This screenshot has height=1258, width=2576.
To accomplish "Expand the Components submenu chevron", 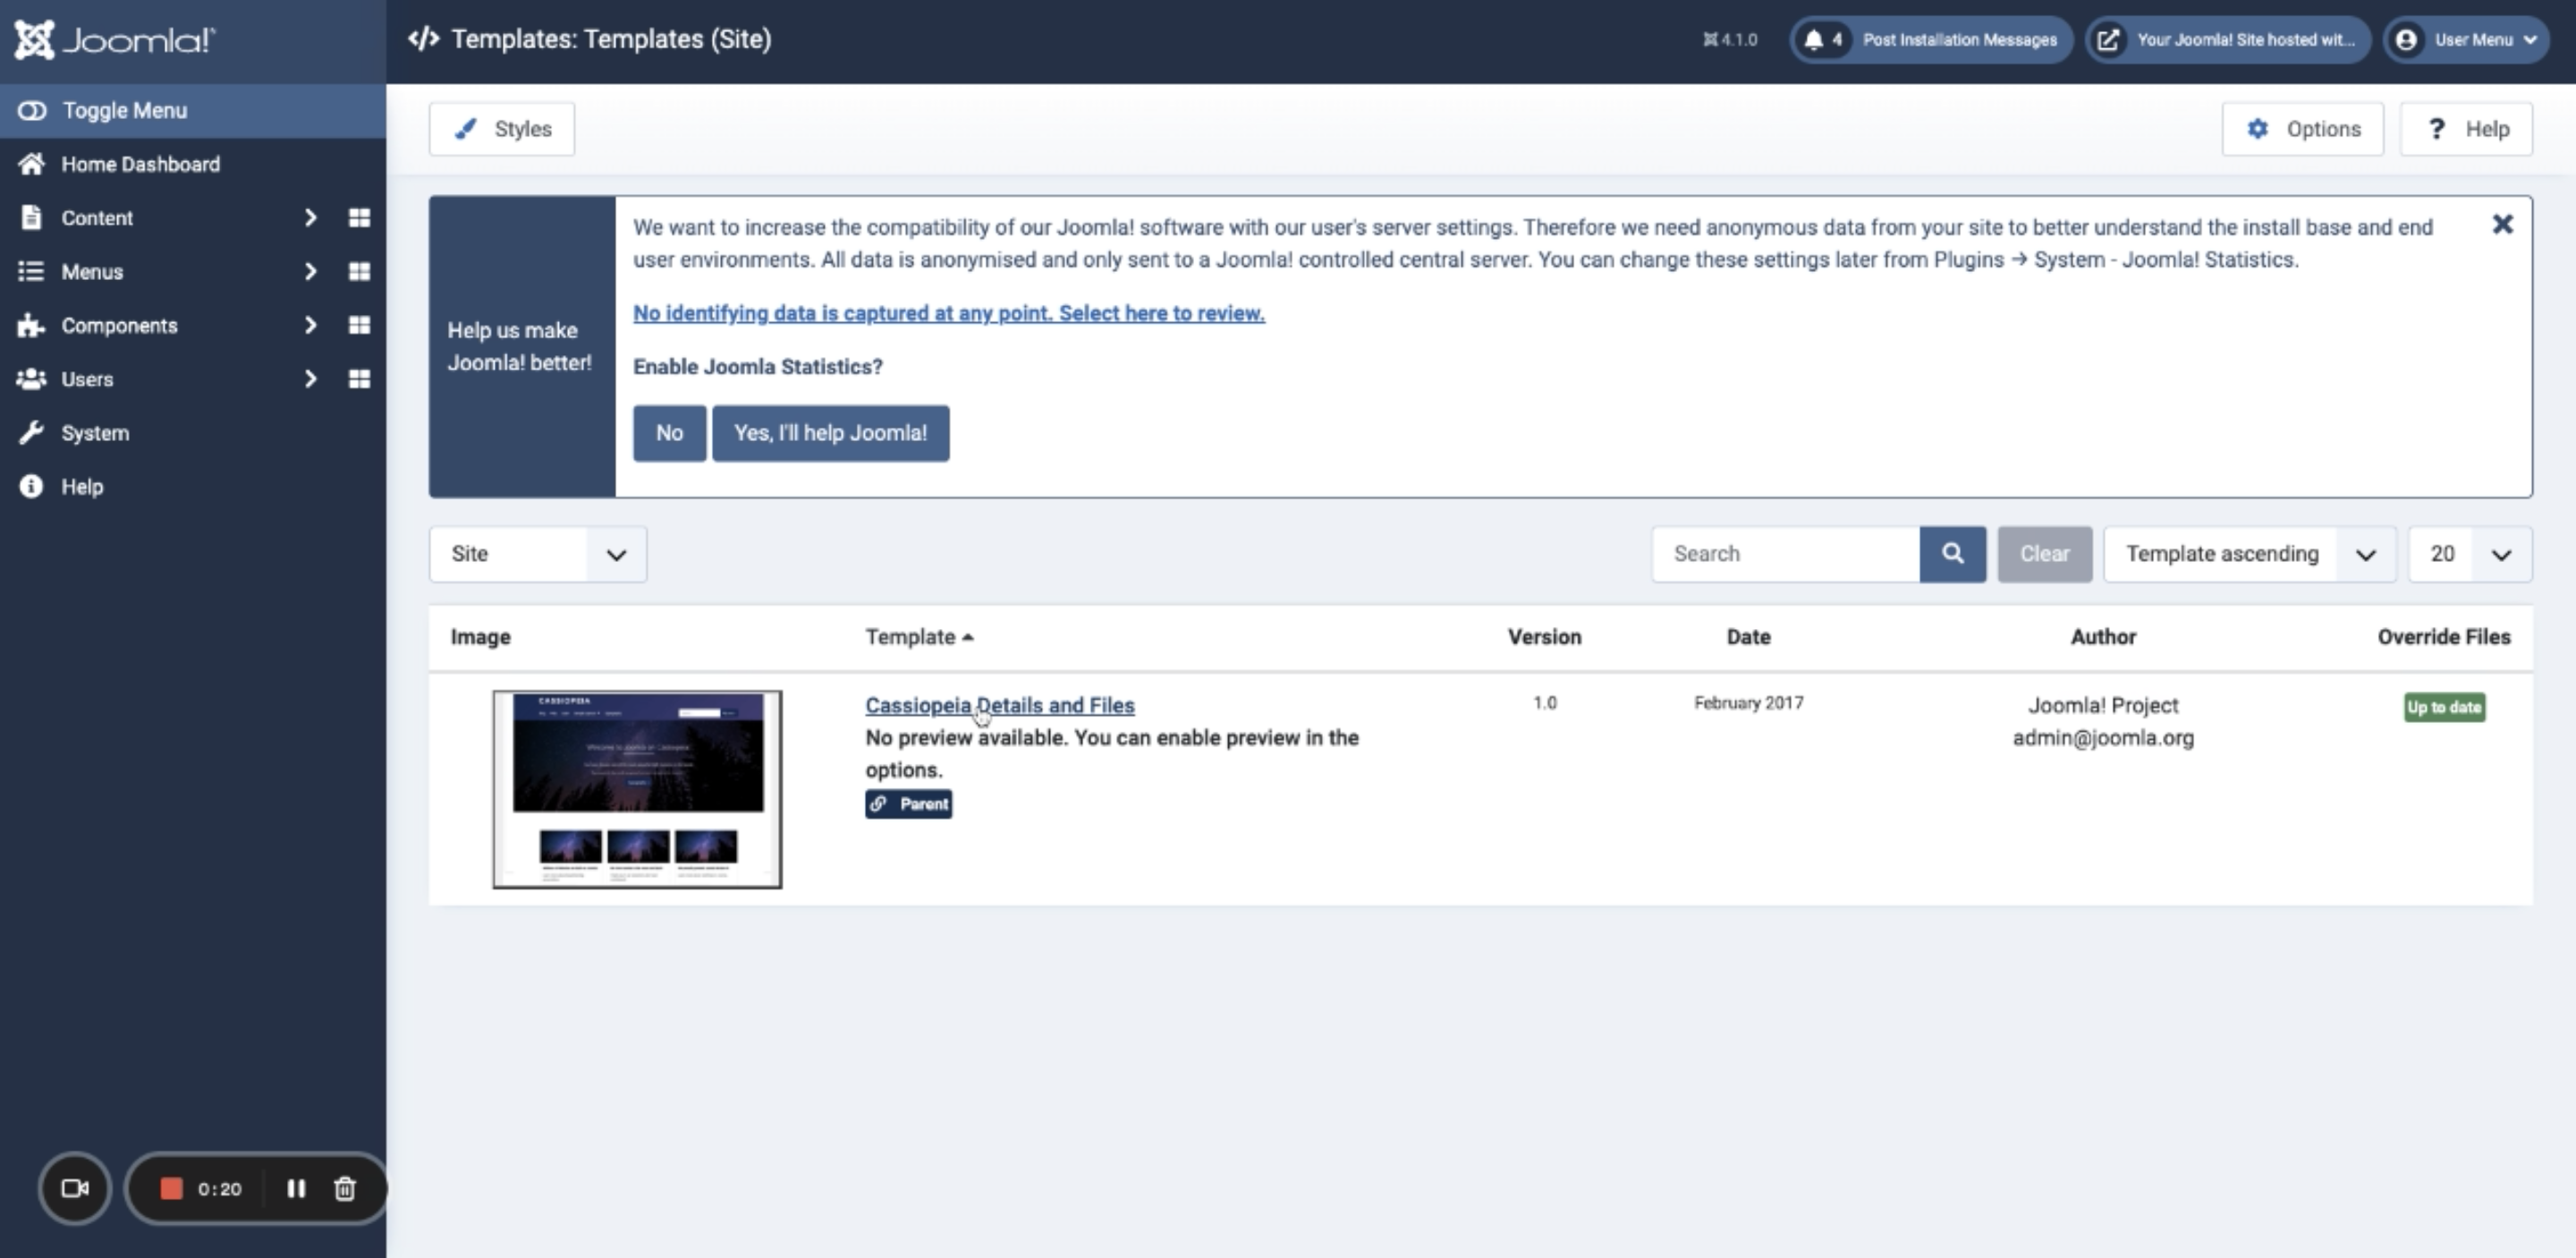I will (x=310, y=326).
